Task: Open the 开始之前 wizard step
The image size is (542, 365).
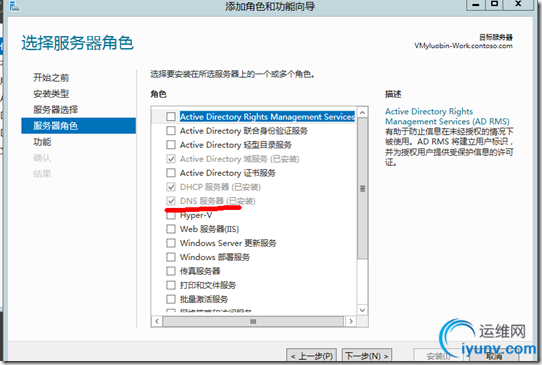Action: 51,77
